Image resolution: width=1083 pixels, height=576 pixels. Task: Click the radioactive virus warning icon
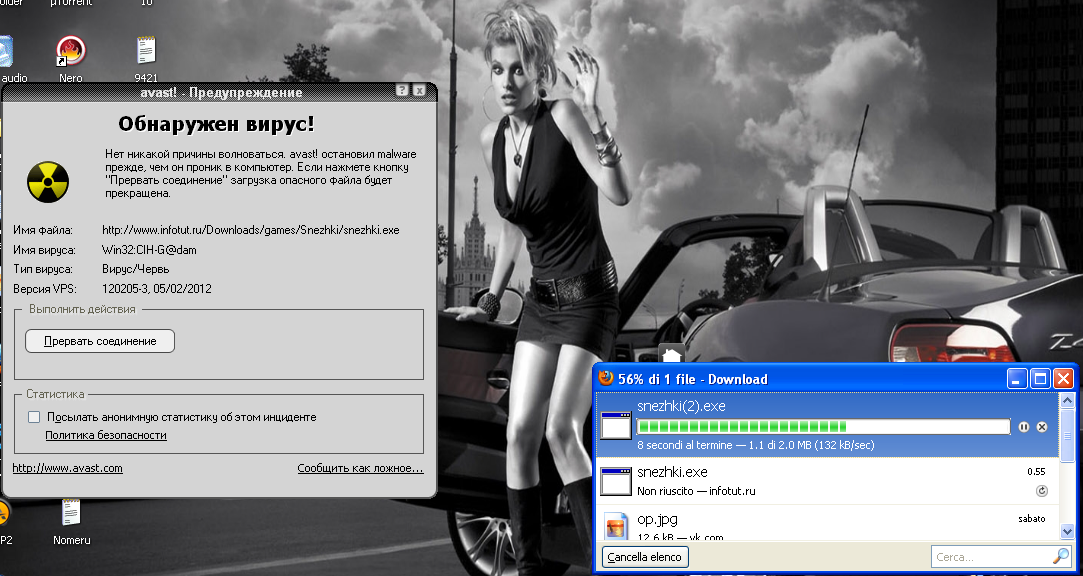click(48, 182)
